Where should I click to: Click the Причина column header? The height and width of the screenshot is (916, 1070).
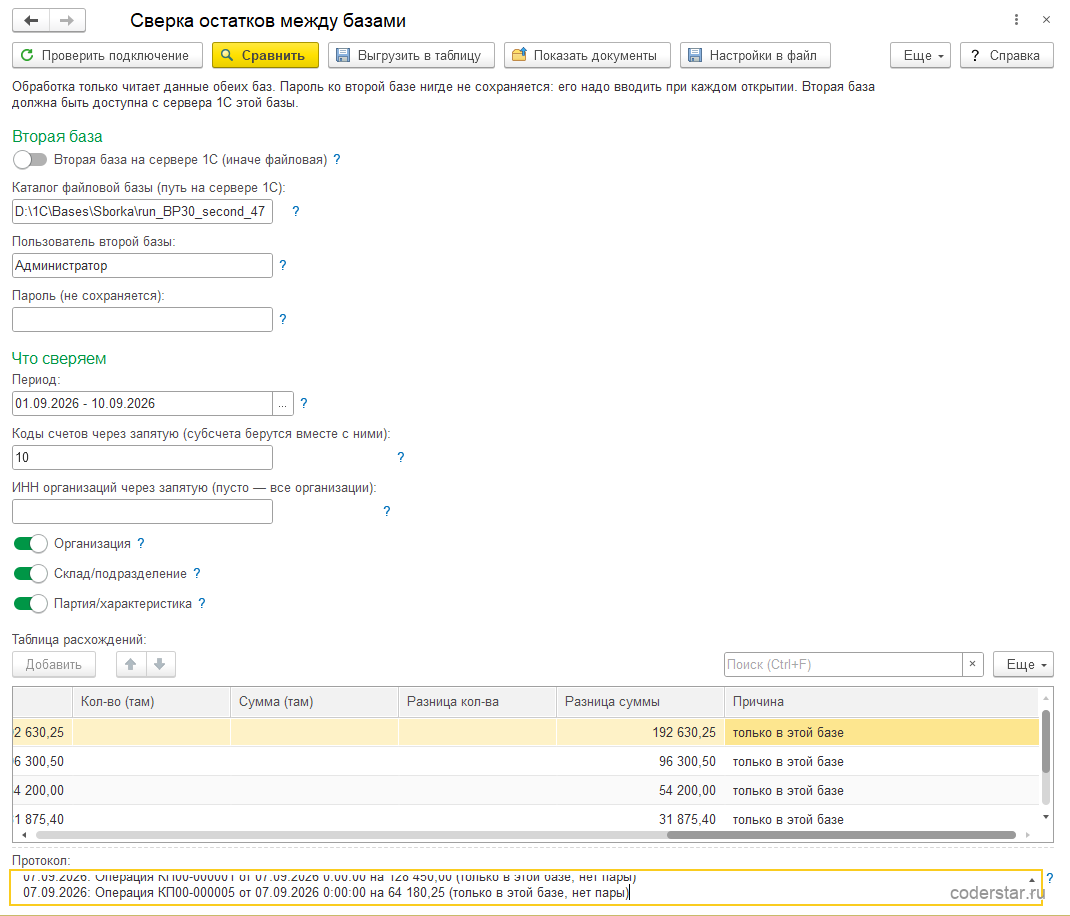[x=881, y=702]
